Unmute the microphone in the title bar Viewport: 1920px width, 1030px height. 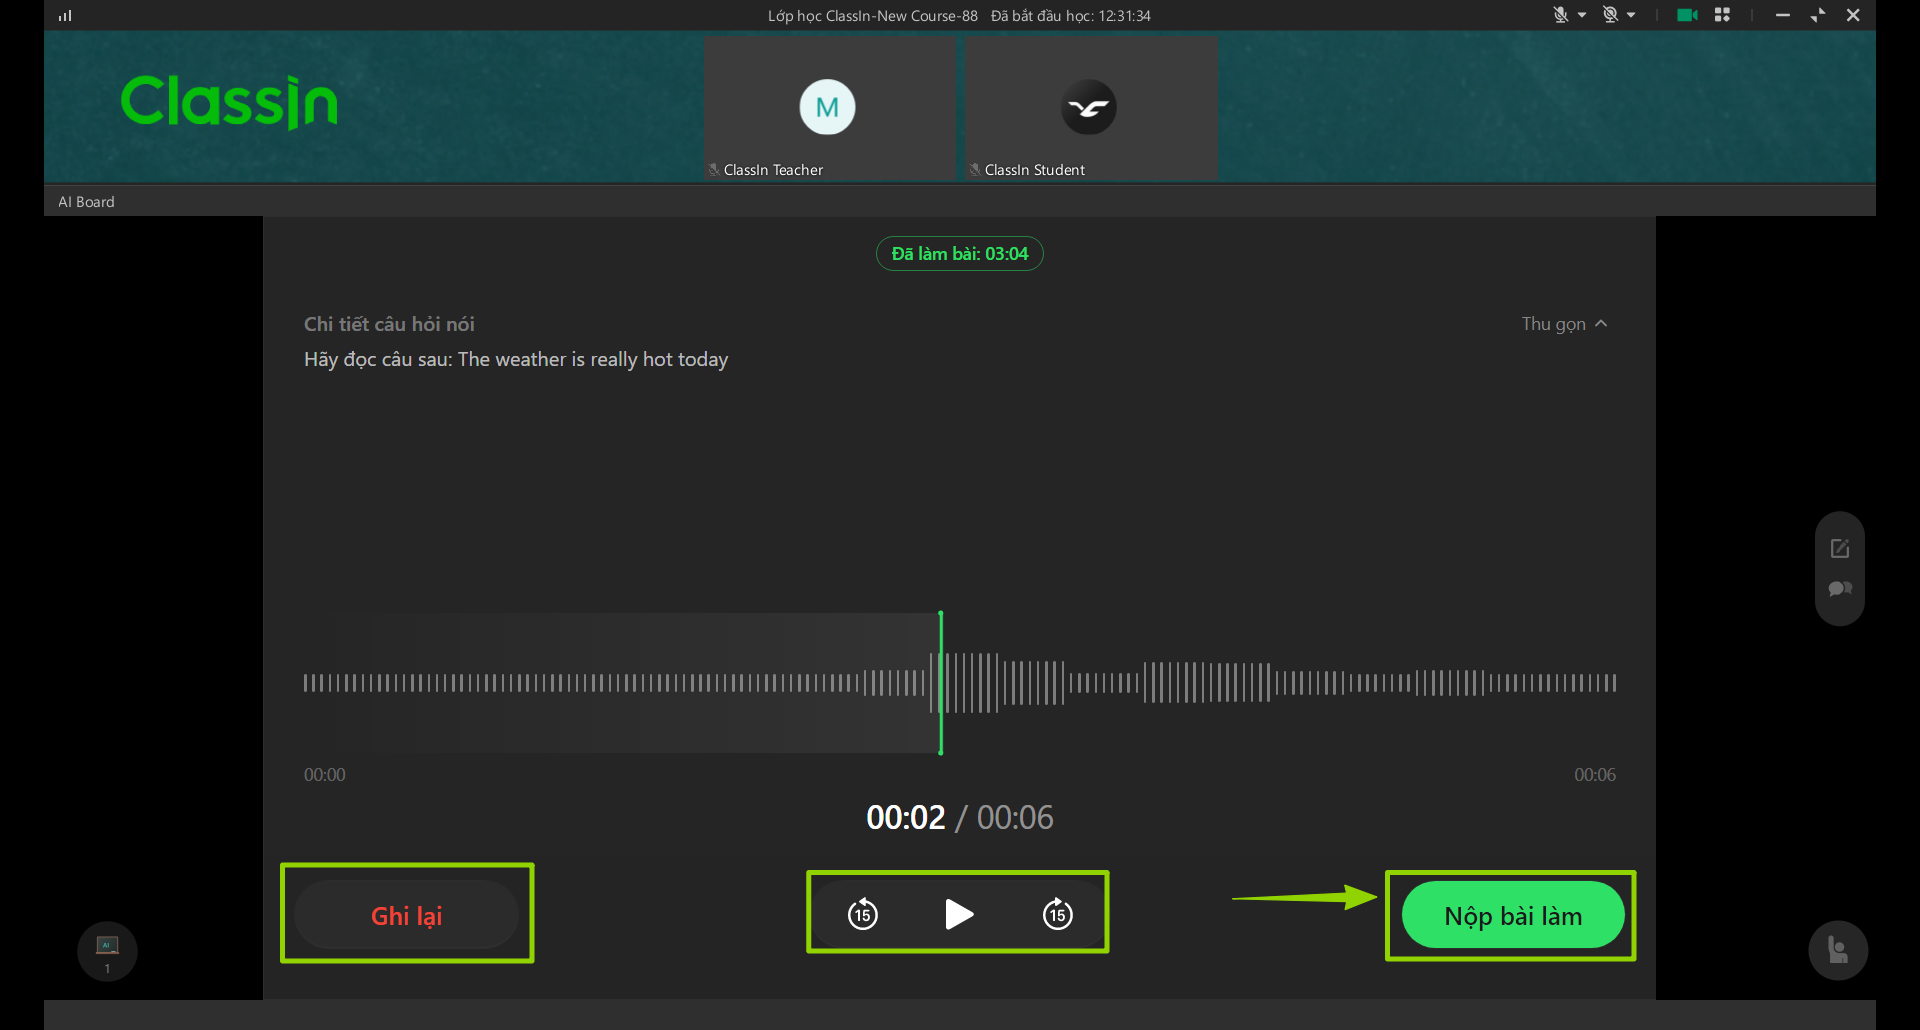1560,15
